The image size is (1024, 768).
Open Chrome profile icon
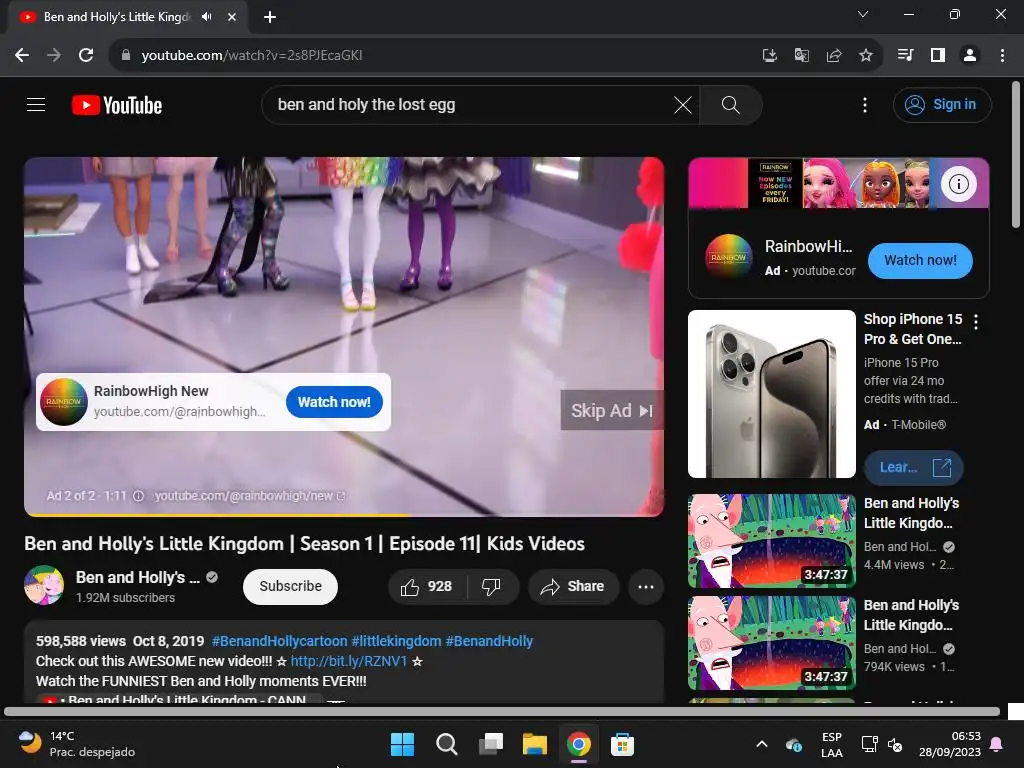pyautogui.click(x=970, y=56)
